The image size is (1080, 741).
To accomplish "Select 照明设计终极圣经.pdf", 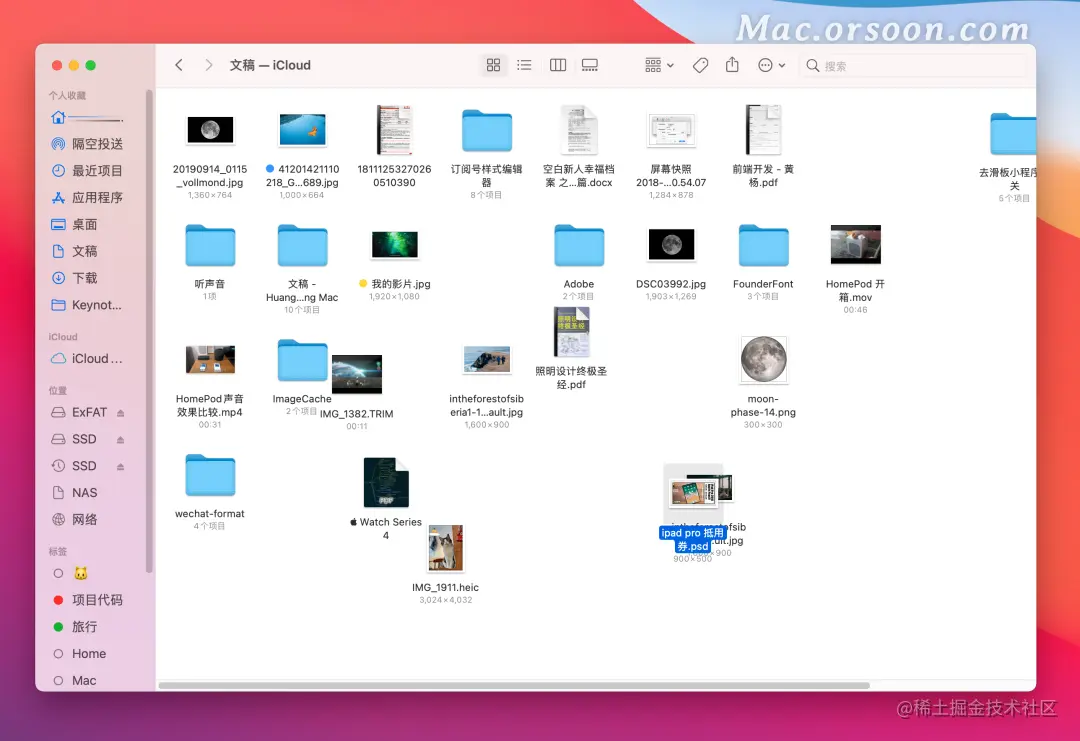I will [x=572, y=332].
